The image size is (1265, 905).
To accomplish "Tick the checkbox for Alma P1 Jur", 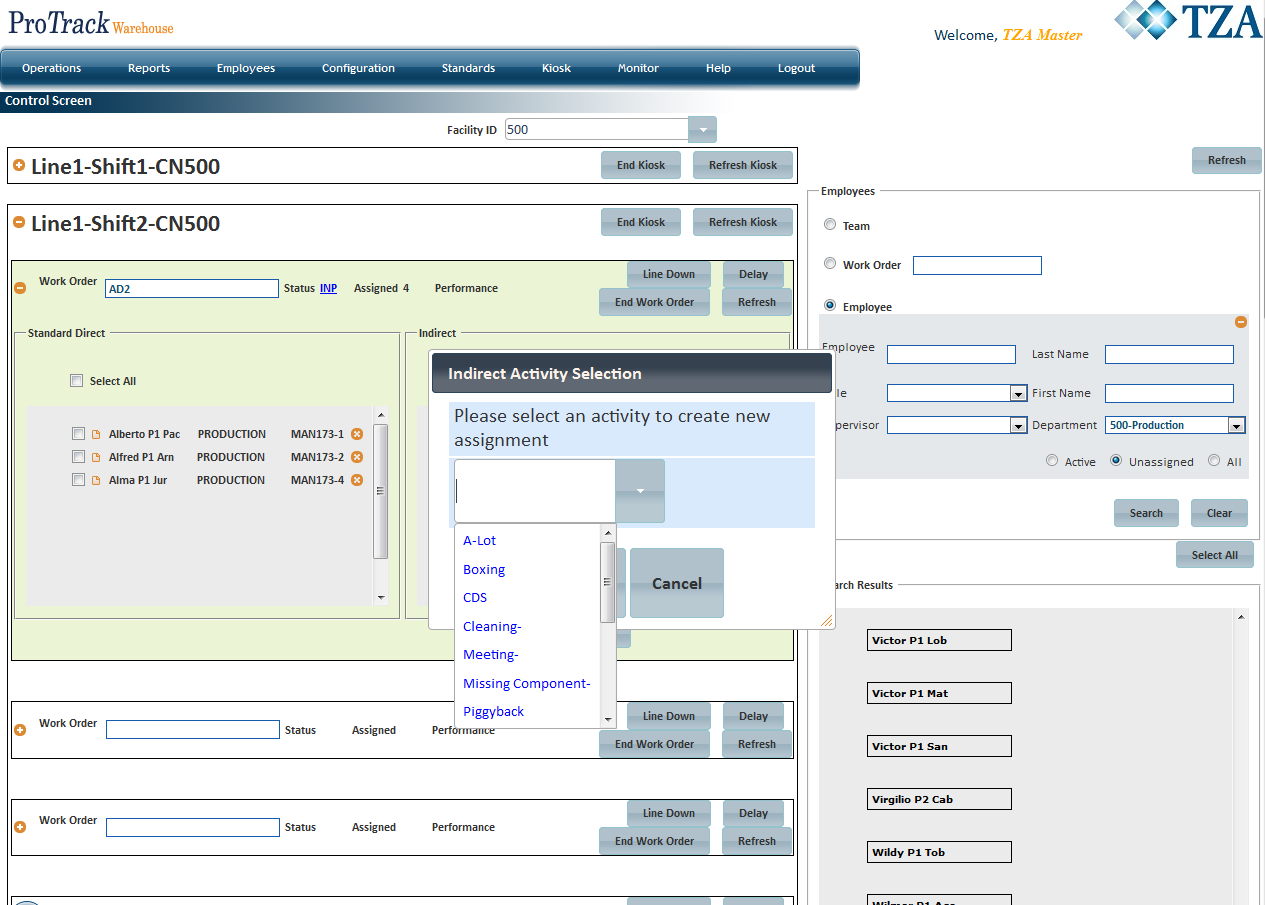I will pyautogui.click(x=78, y=480).
